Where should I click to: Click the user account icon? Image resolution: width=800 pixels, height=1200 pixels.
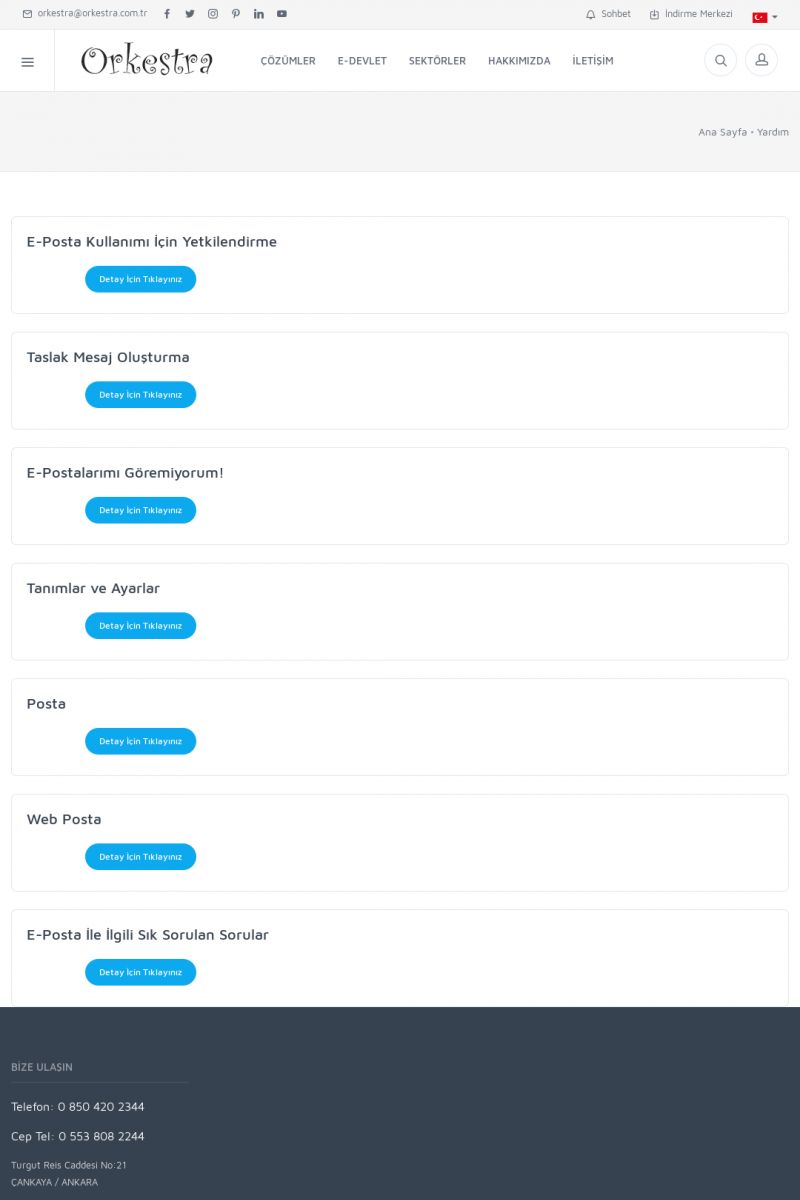point(761,61)
